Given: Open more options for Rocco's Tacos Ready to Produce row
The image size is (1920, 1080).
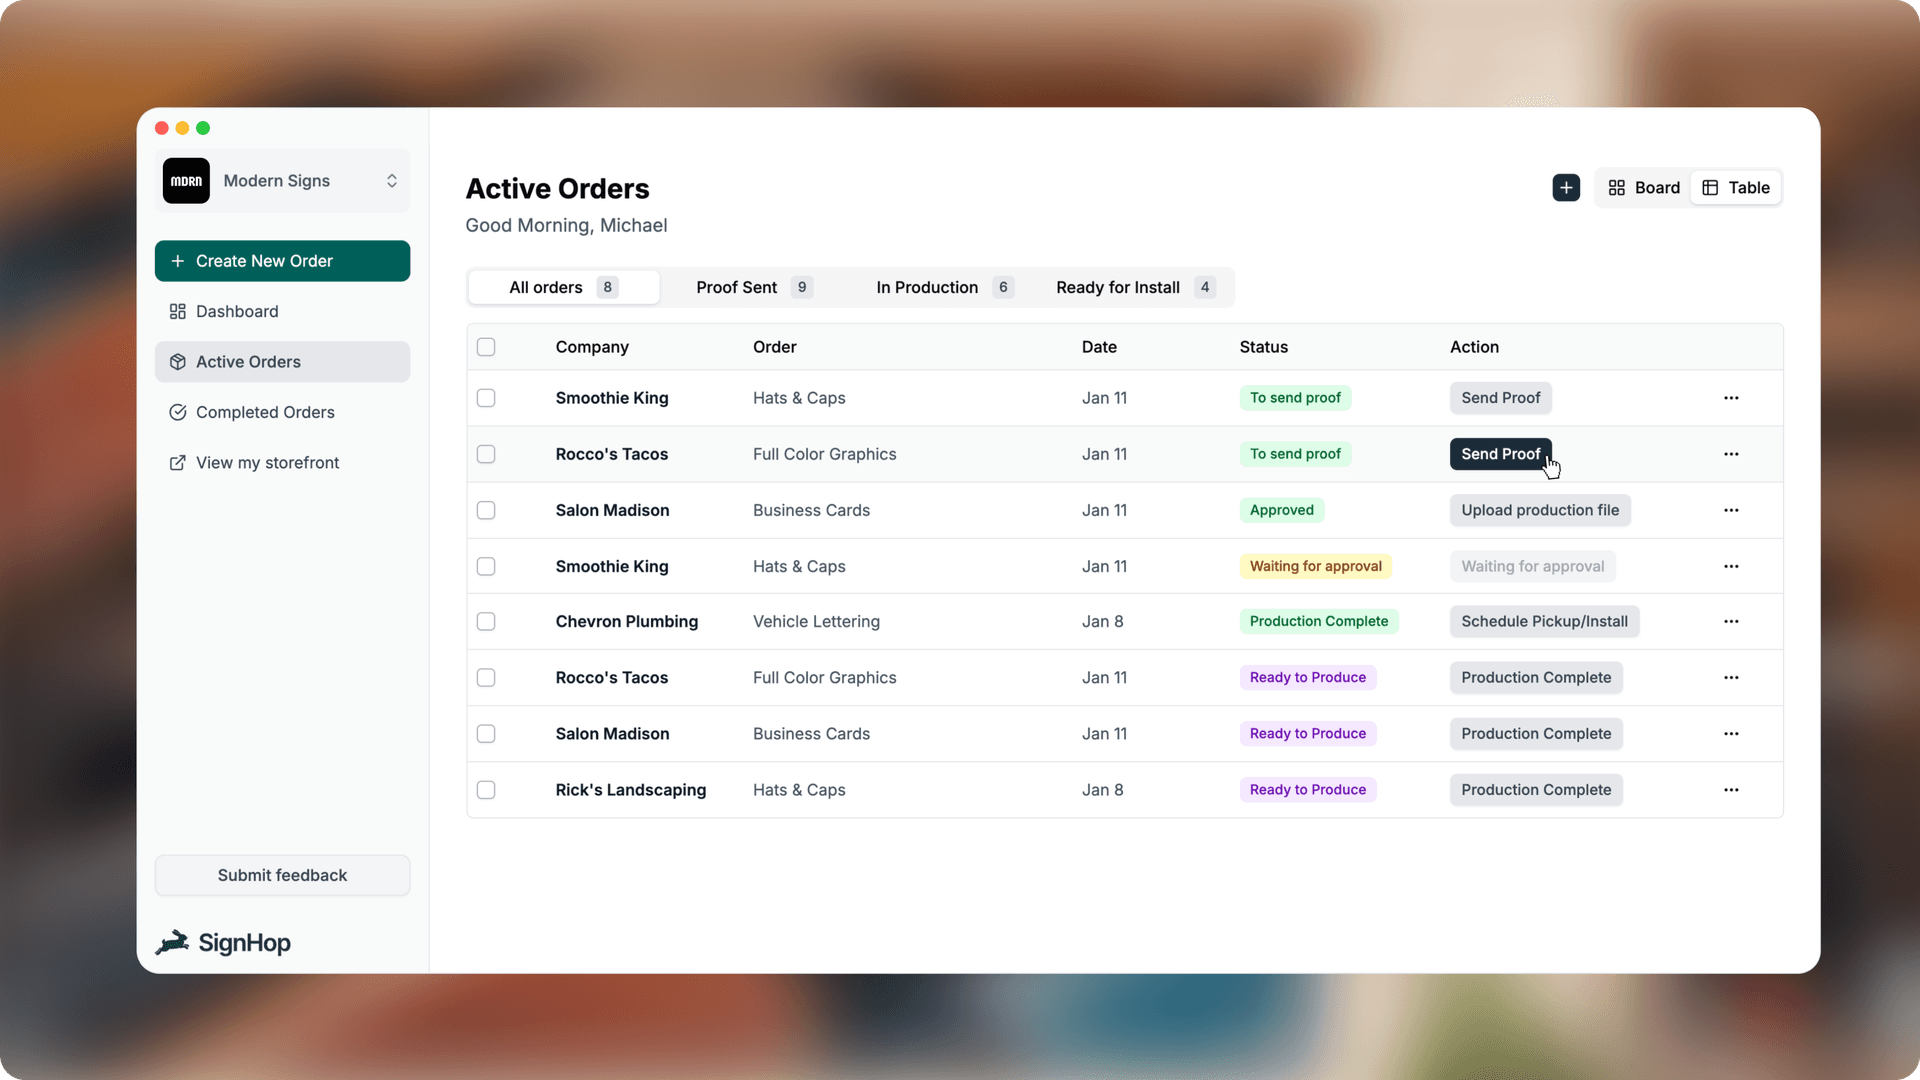Looking at the screenshot, I should [x=1731, y=677].
